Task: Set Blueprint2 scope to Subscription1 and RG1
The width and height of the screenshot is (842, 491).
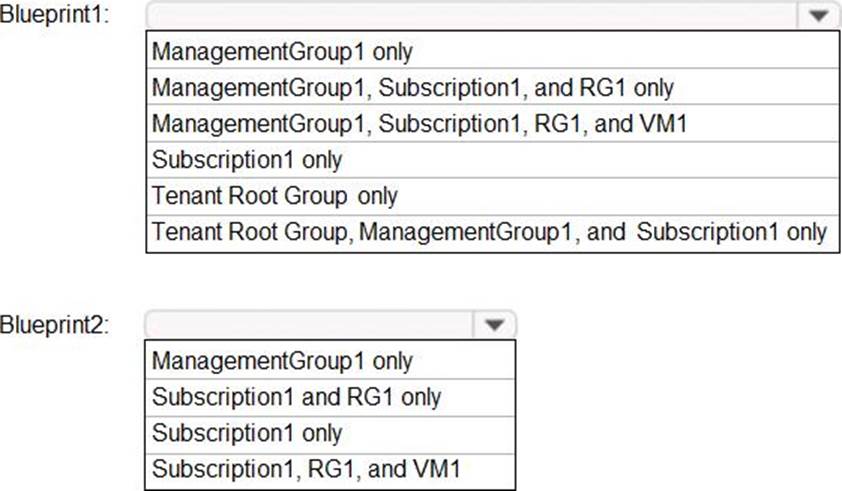Action: tap(296, 397)
